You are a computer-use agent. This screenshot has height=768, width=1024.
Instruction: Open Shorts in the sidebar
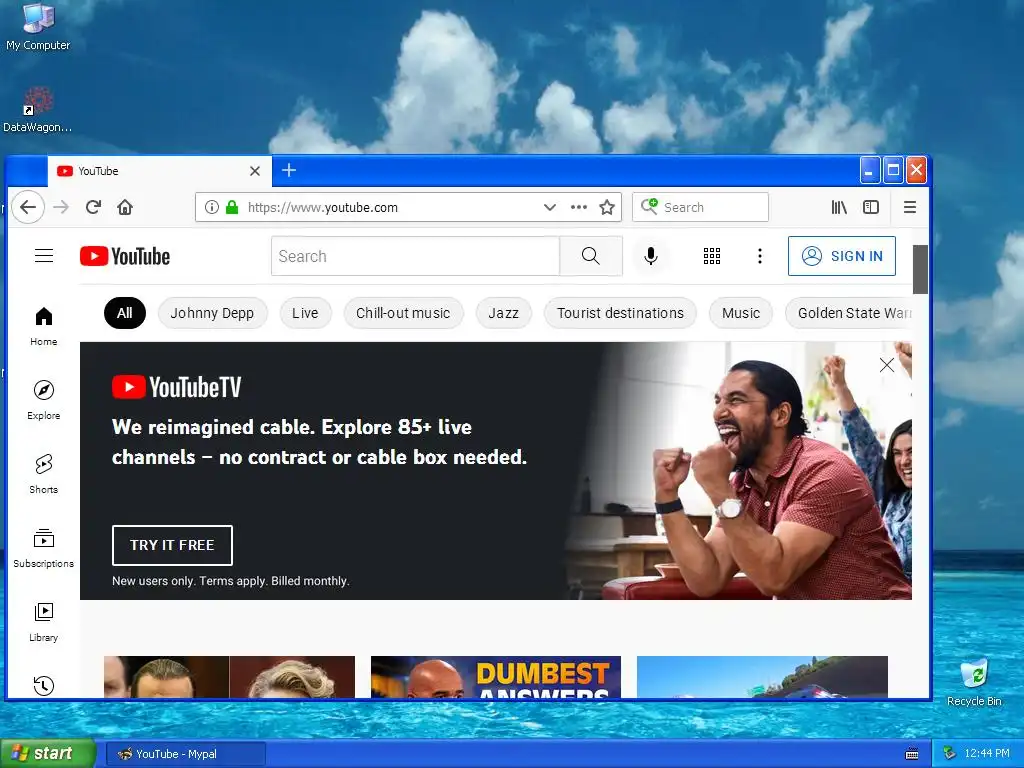pos(44,473)
